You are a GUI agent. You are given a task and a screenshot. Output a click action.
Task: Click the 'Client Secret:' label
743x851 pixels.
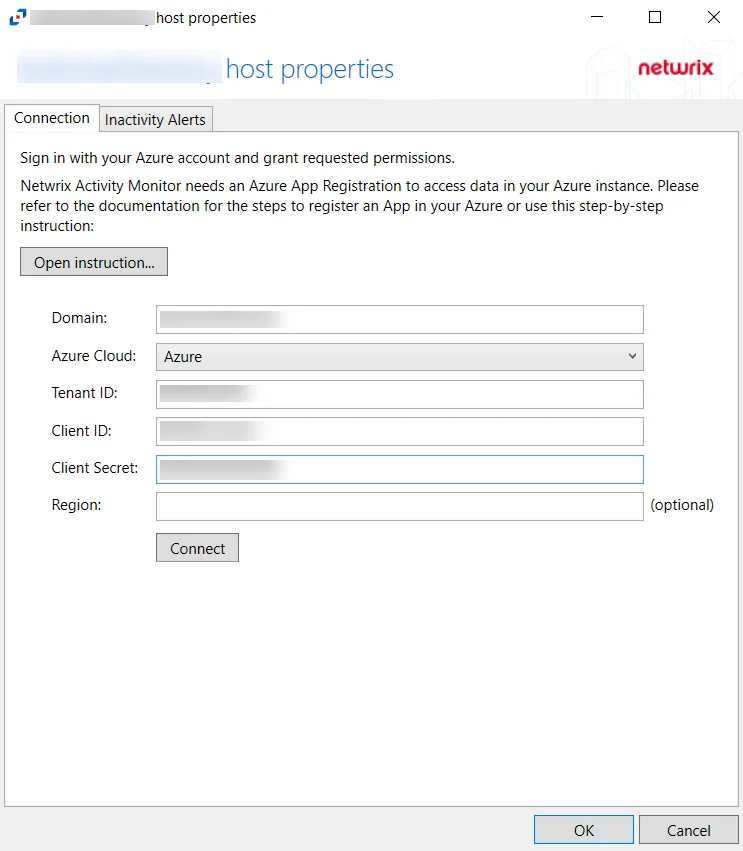click(x=95, y=467)
